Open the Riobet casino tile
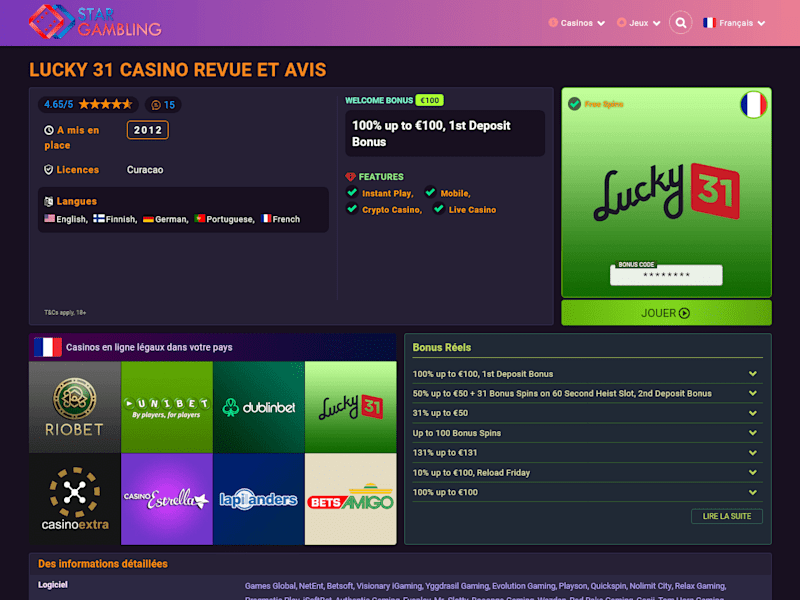This screenshot has width=800, height=600. 75,407
